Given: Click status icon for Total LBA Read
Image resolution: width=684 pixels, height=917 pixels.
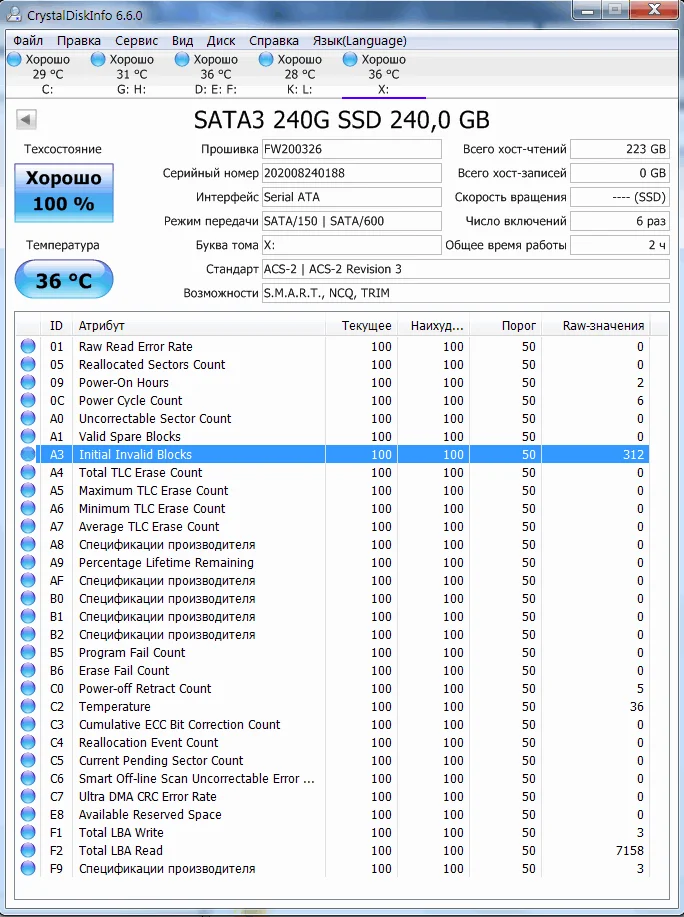Looking at the screenshot, I should point(28,850).
